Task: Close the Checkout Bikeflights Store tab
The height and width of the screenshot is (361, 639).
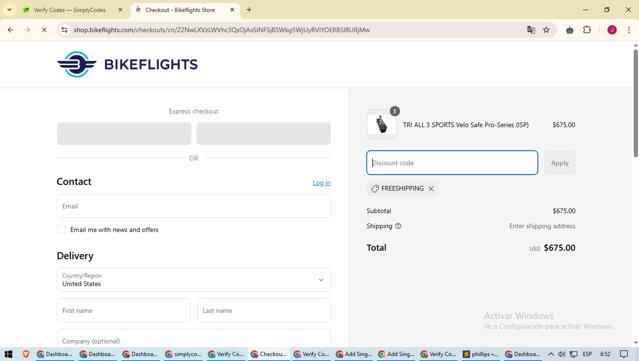Action: (232, 10)
